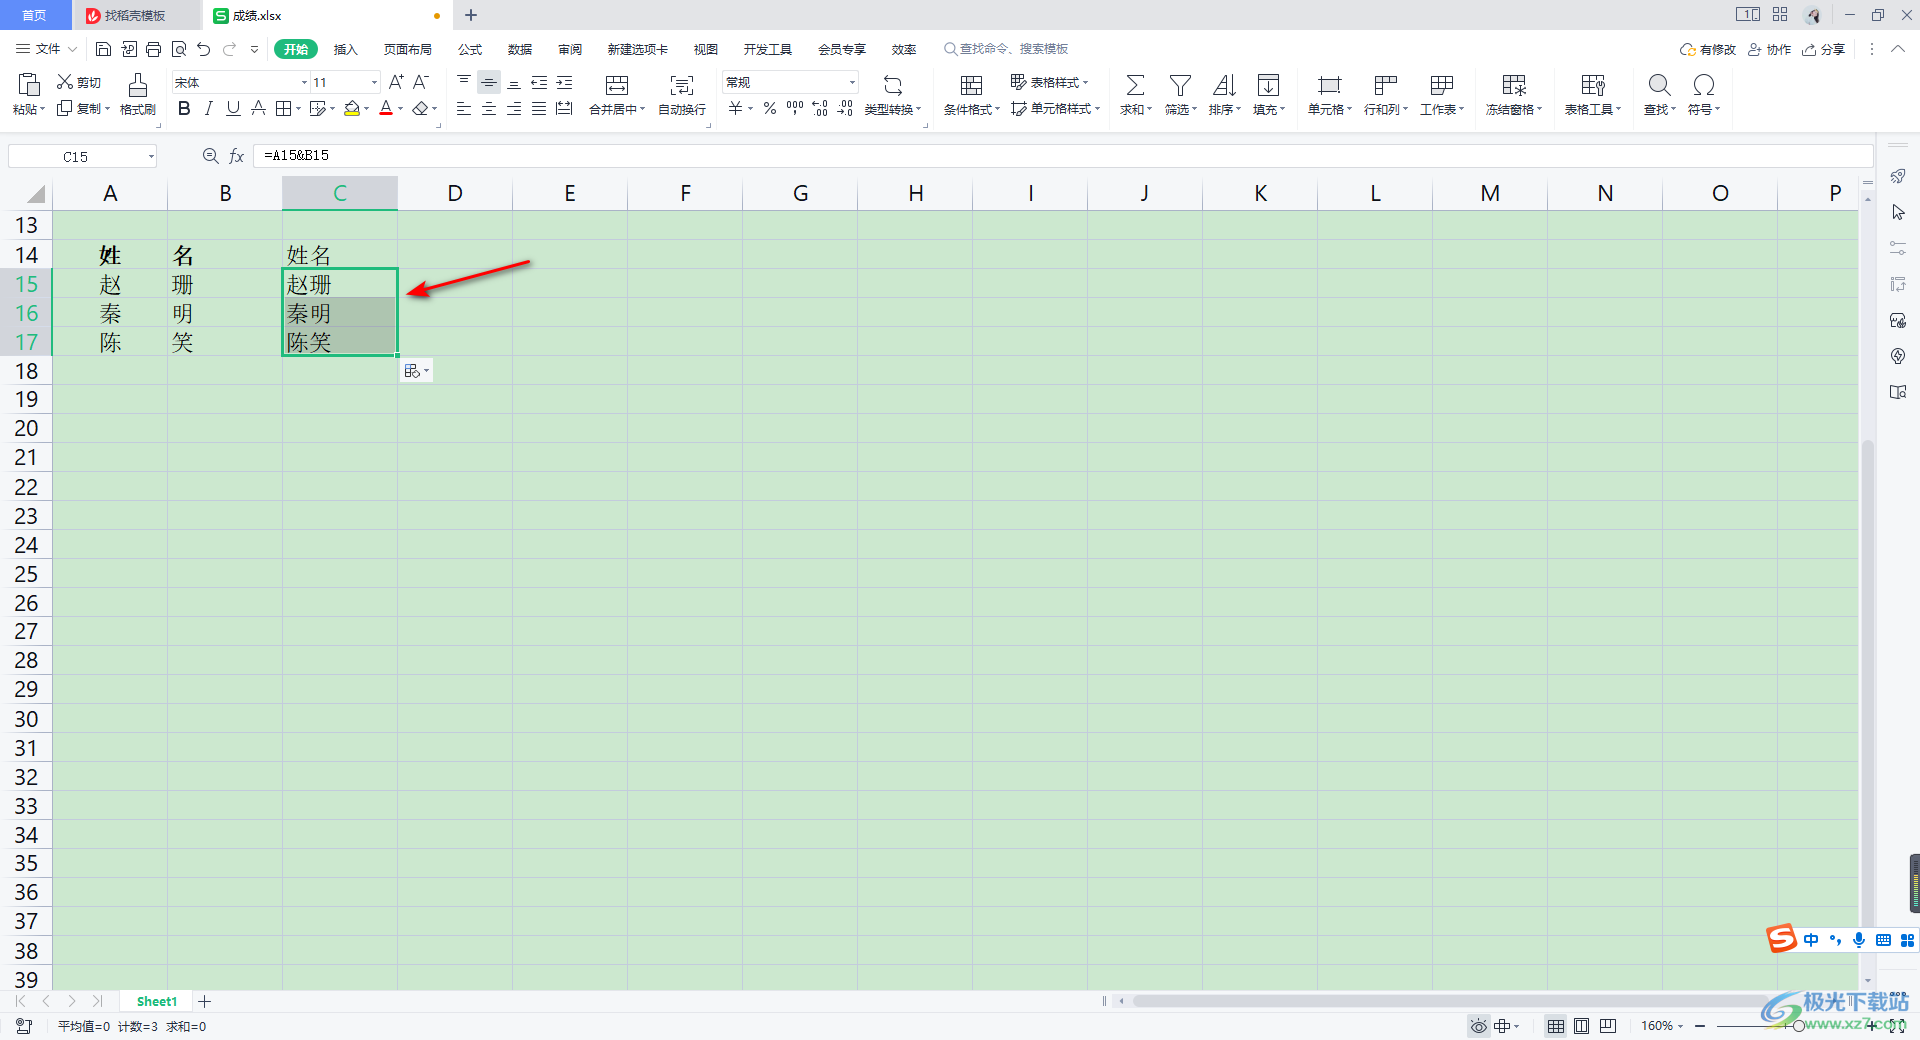Image resolution: width=1920 pixels, height=1040 pixels.
Task: Click the borders grid icon
Action: (284, 108)
